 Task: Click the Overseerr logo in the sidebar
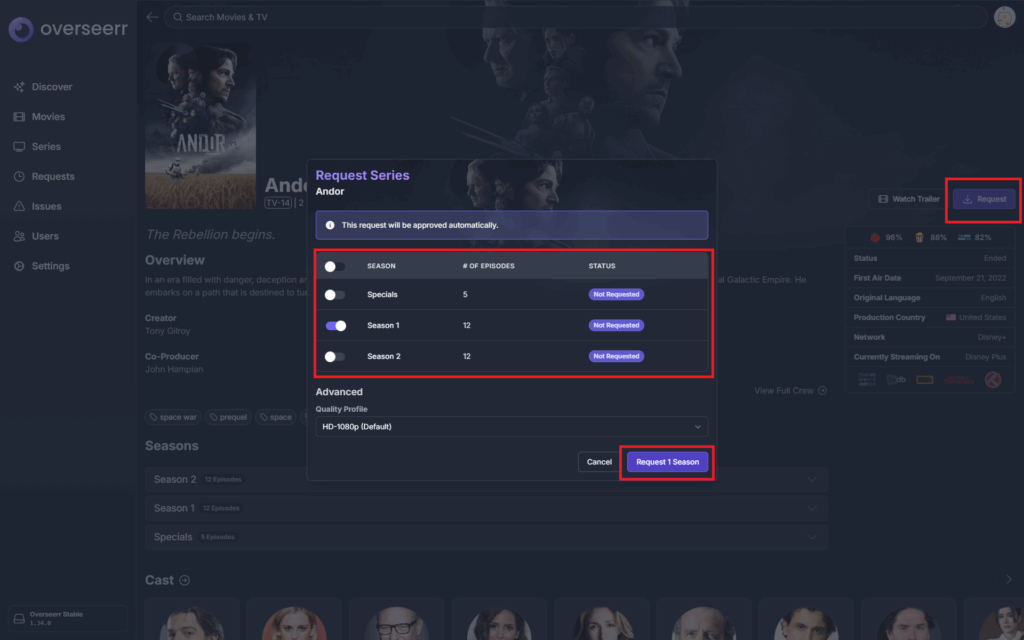[x=67, y=29]
